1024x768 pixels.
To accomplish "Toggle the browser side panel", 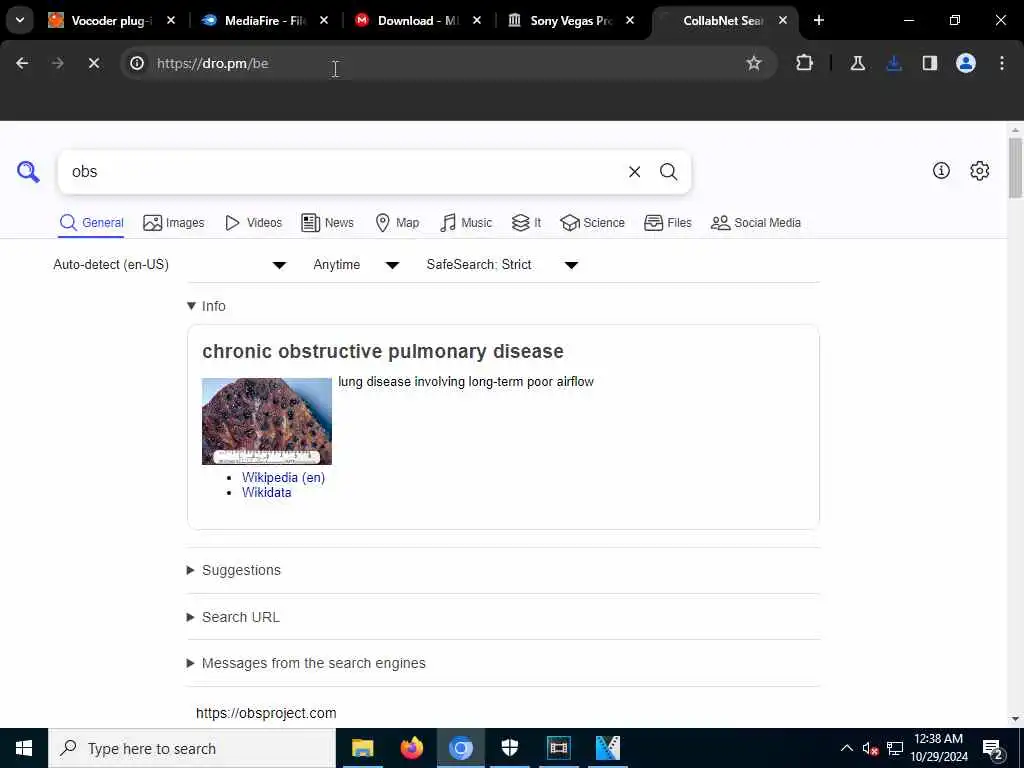I will [930, 63].
